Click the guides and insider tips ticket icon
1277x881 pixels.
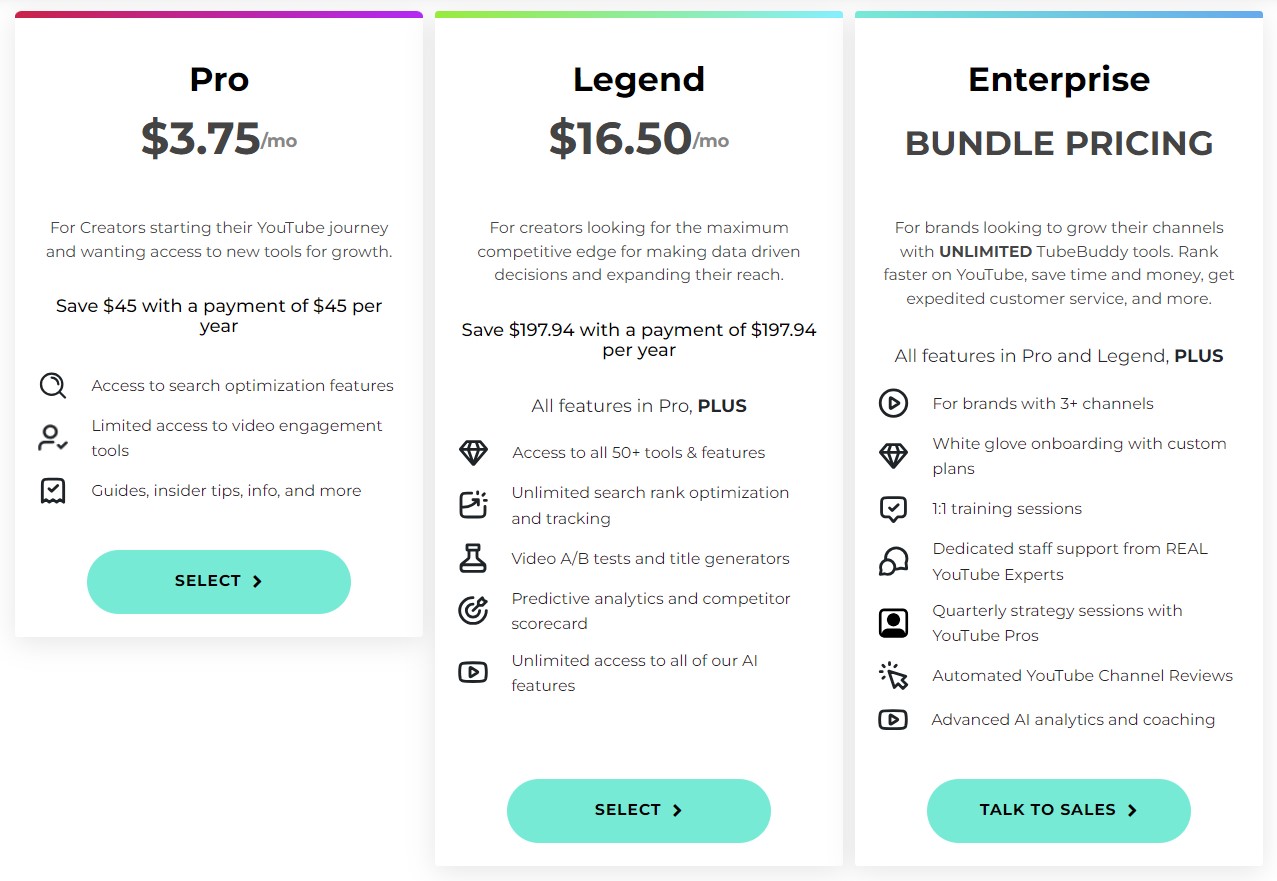coord(52,490)
